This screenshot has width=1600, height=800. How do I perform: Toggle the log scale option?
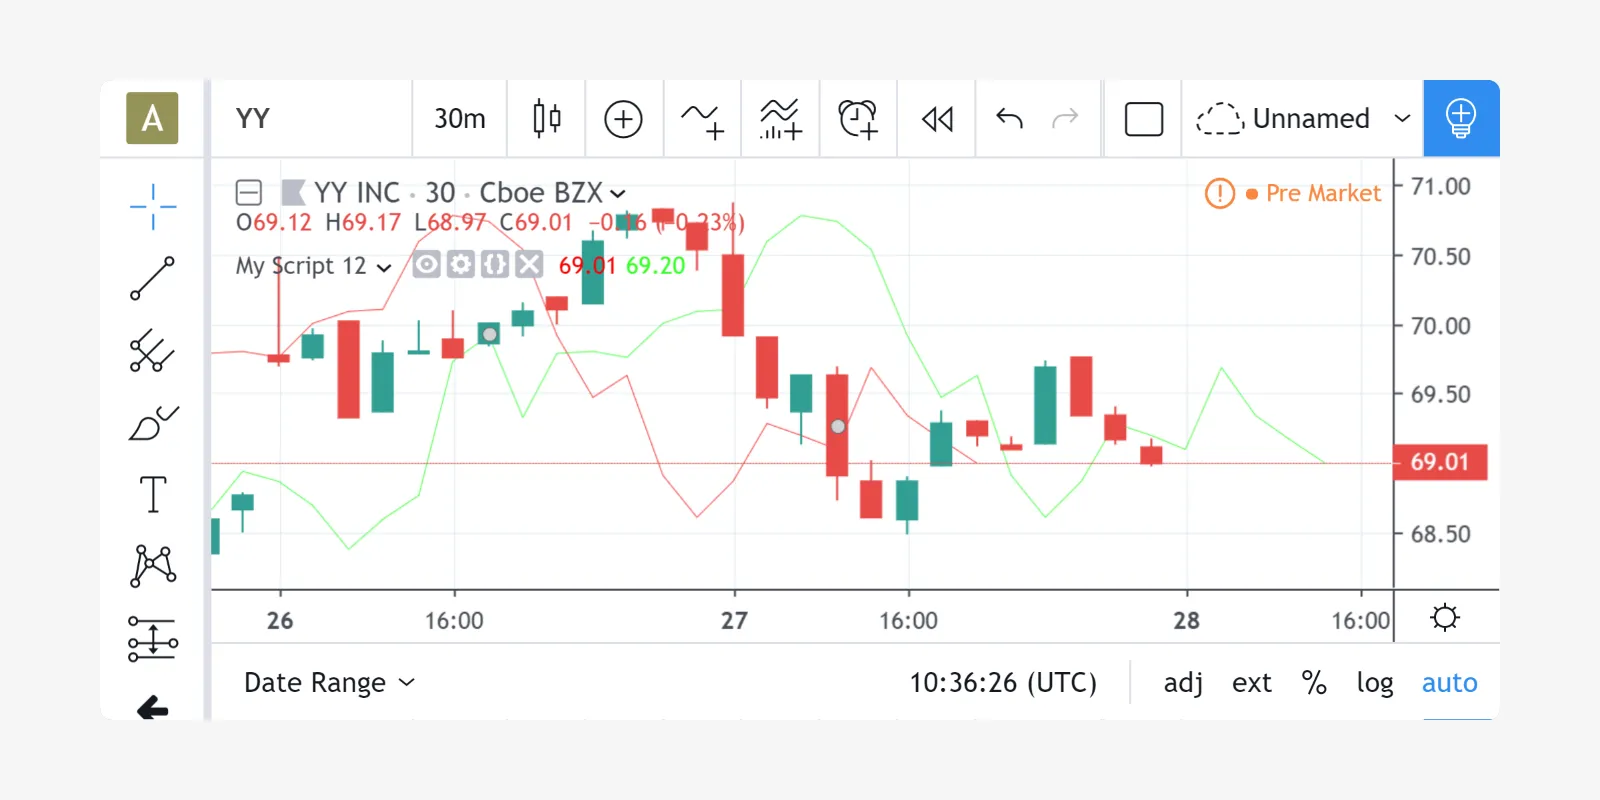1374,683
